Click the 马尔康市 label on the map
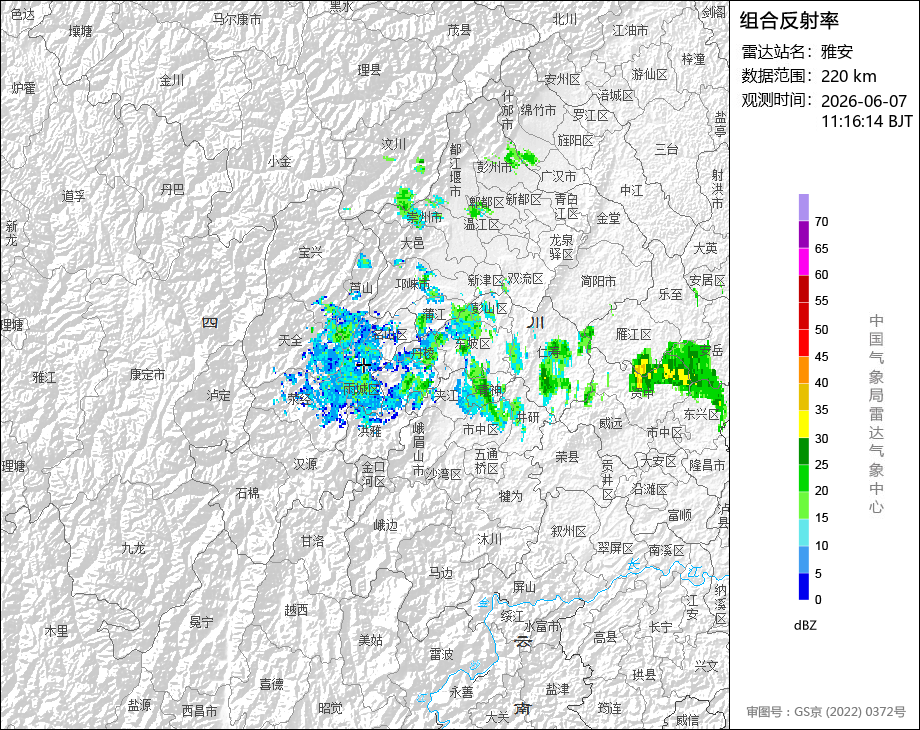Image resolution: width=920 pixels, height=730 pixels. point(236,19)
